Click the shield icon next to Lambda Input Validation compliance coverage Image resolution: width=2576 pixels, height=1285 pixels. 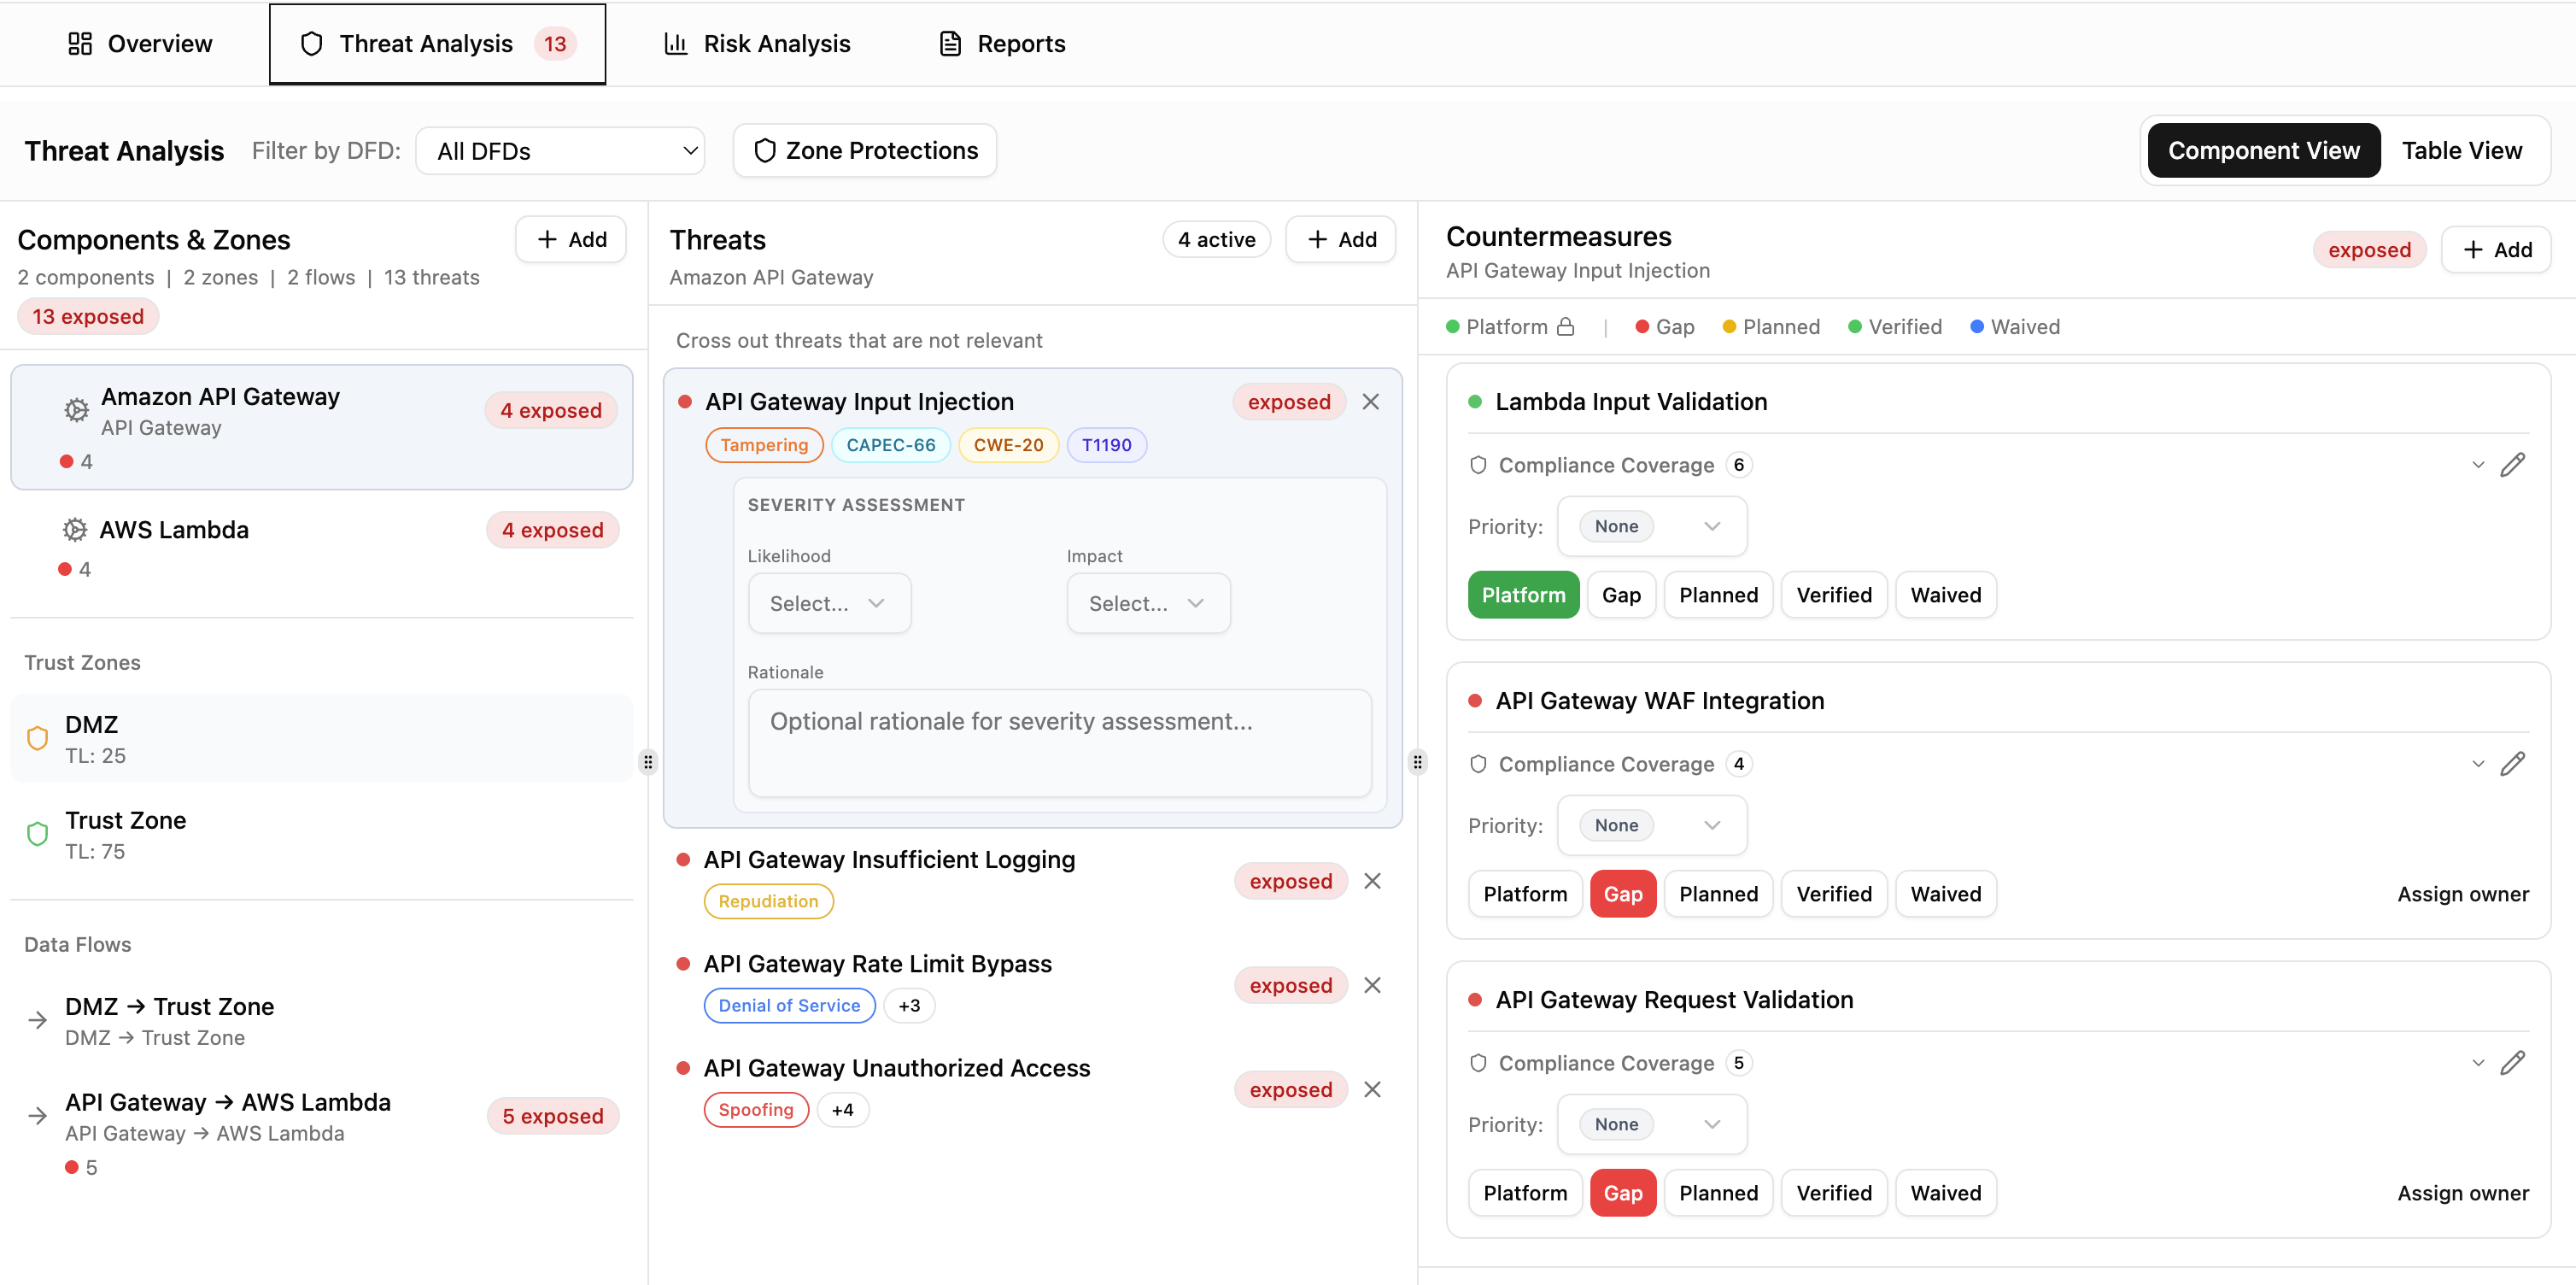click(1478, 464)
